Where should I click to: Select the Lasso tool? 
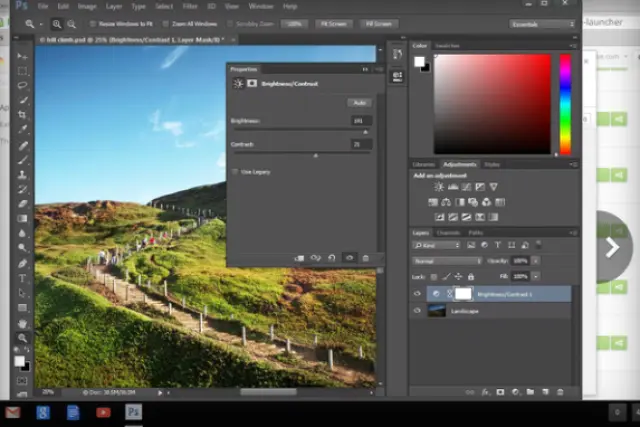tap(22, 85)
